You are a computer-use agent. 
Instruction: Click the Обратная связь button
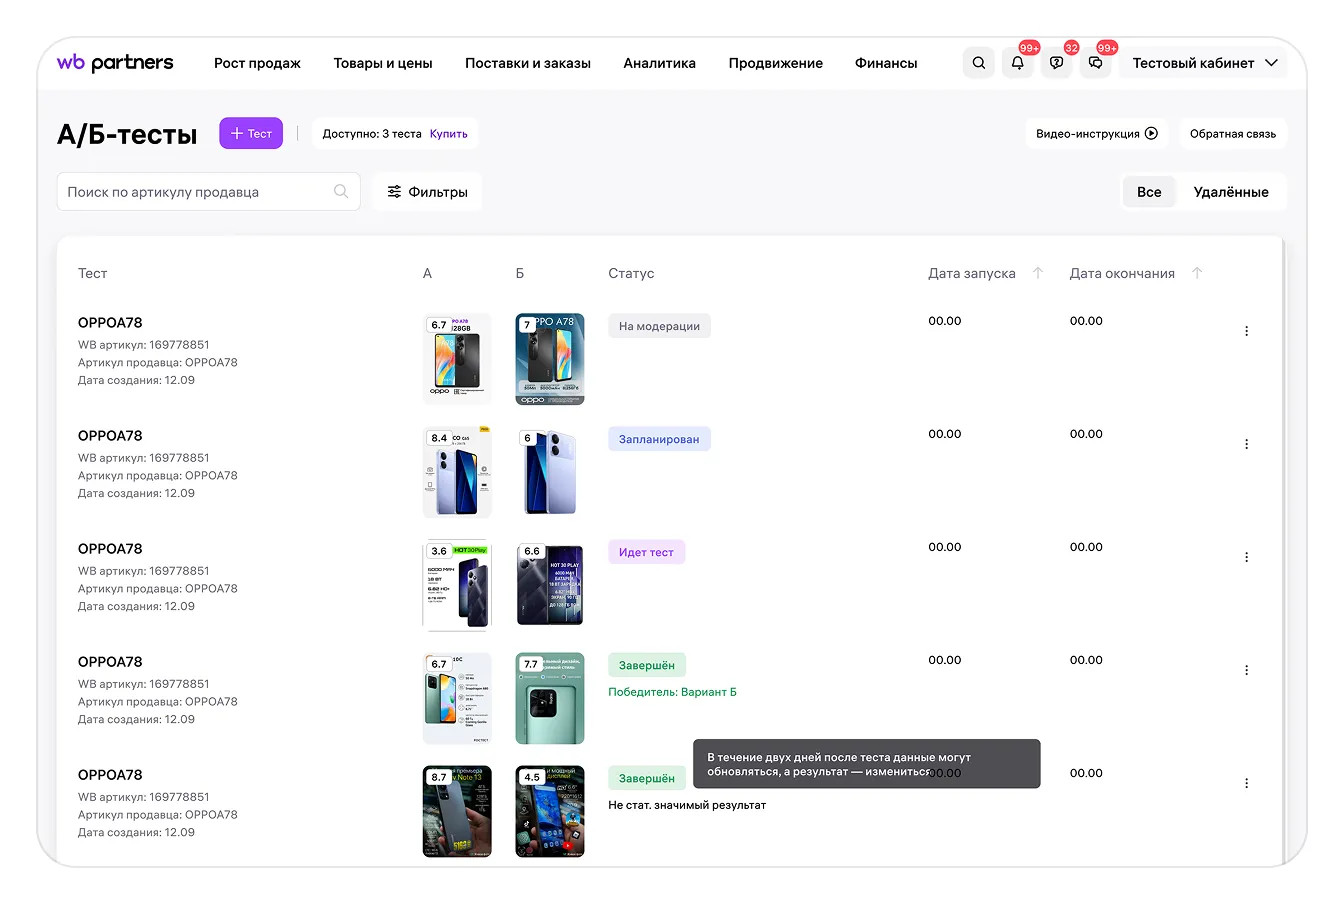pyautogui.click(x=1233, y=134)
